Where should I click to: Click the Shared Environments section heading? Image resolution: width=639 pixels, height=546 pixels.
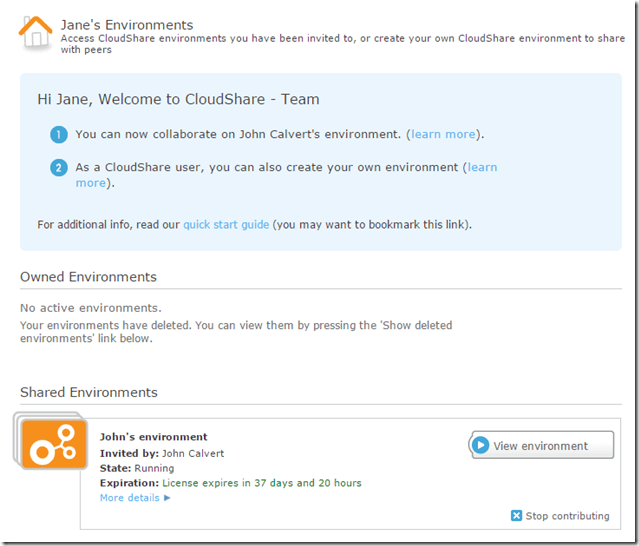[89, 392]
